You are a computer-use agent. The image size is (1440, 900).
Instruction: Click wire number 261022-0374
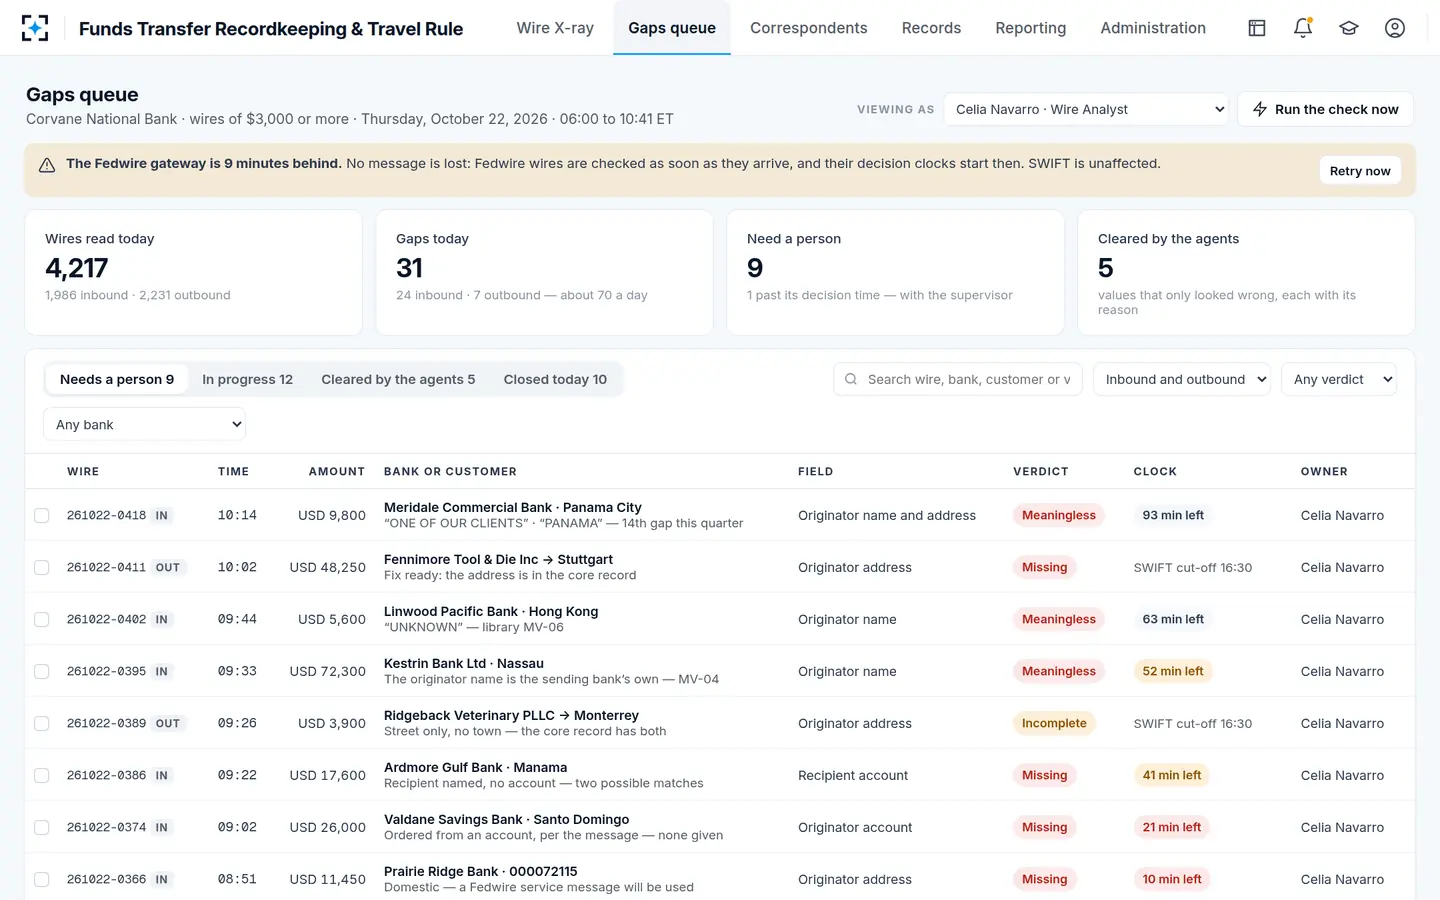click(106, 827)
